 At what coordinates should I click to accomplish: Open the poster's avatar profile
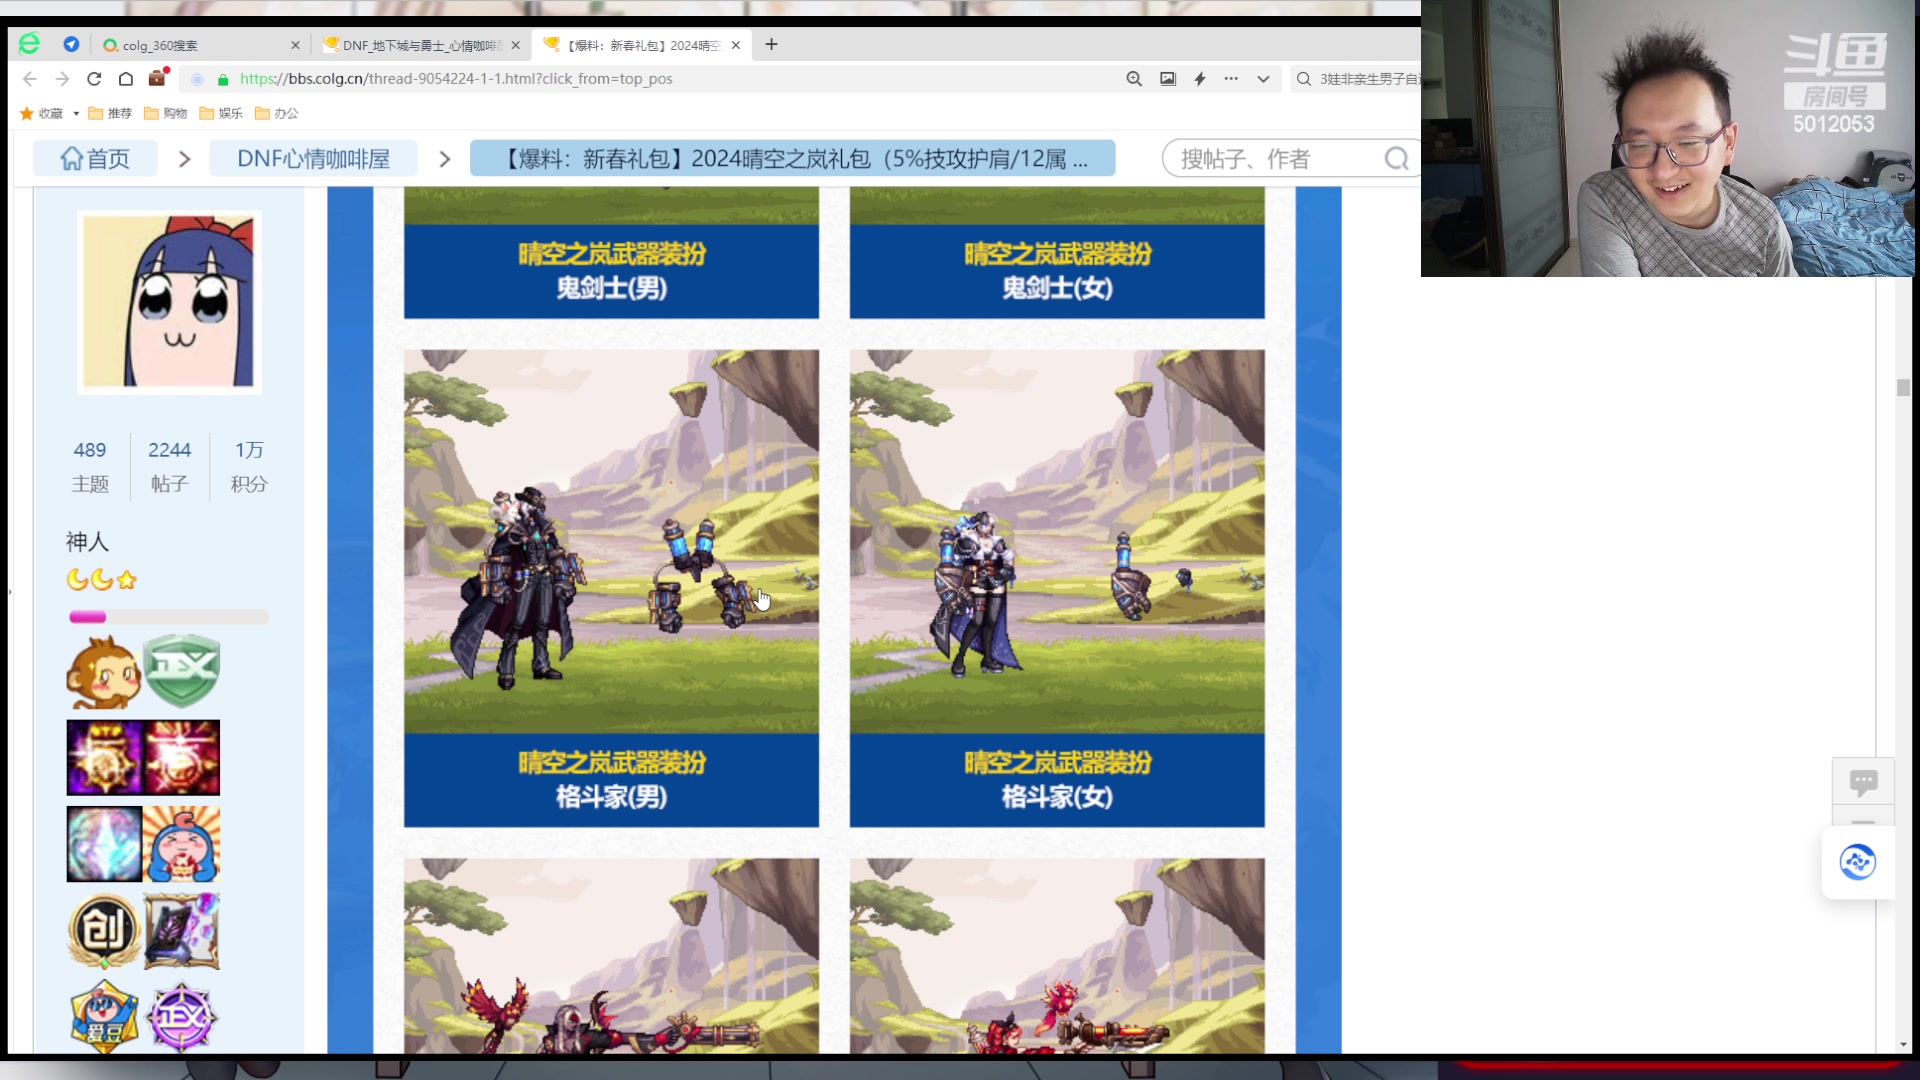(169, 301)
